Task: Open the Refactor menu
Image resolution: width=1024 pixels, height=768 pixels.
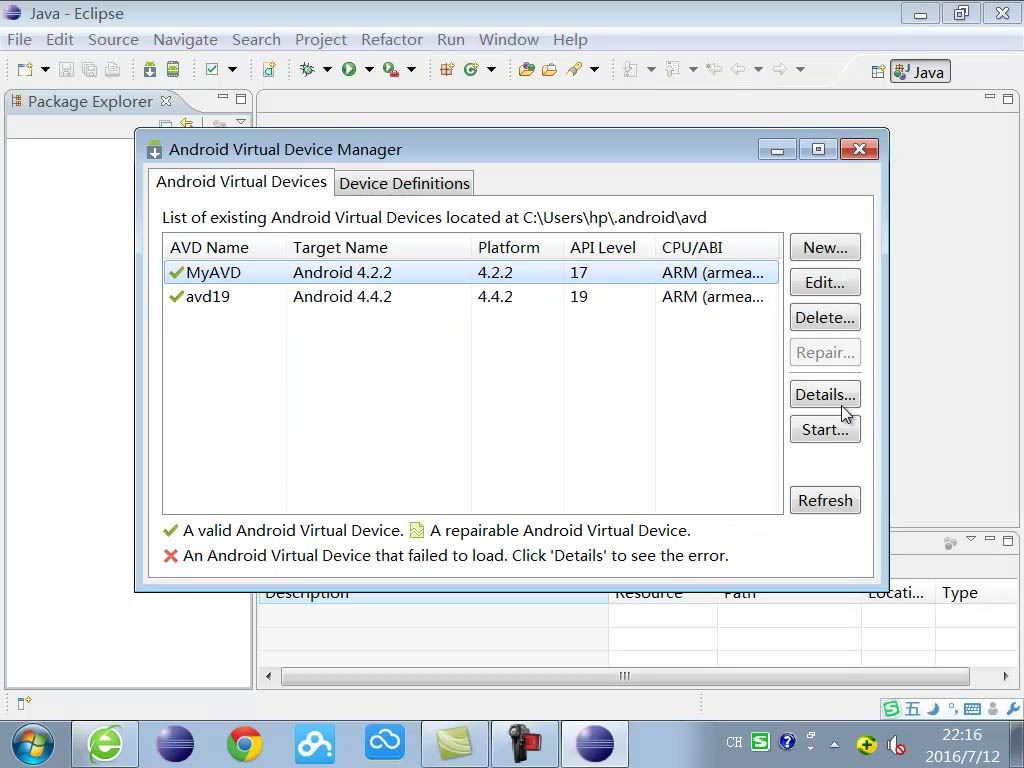Action: (392, 40)
